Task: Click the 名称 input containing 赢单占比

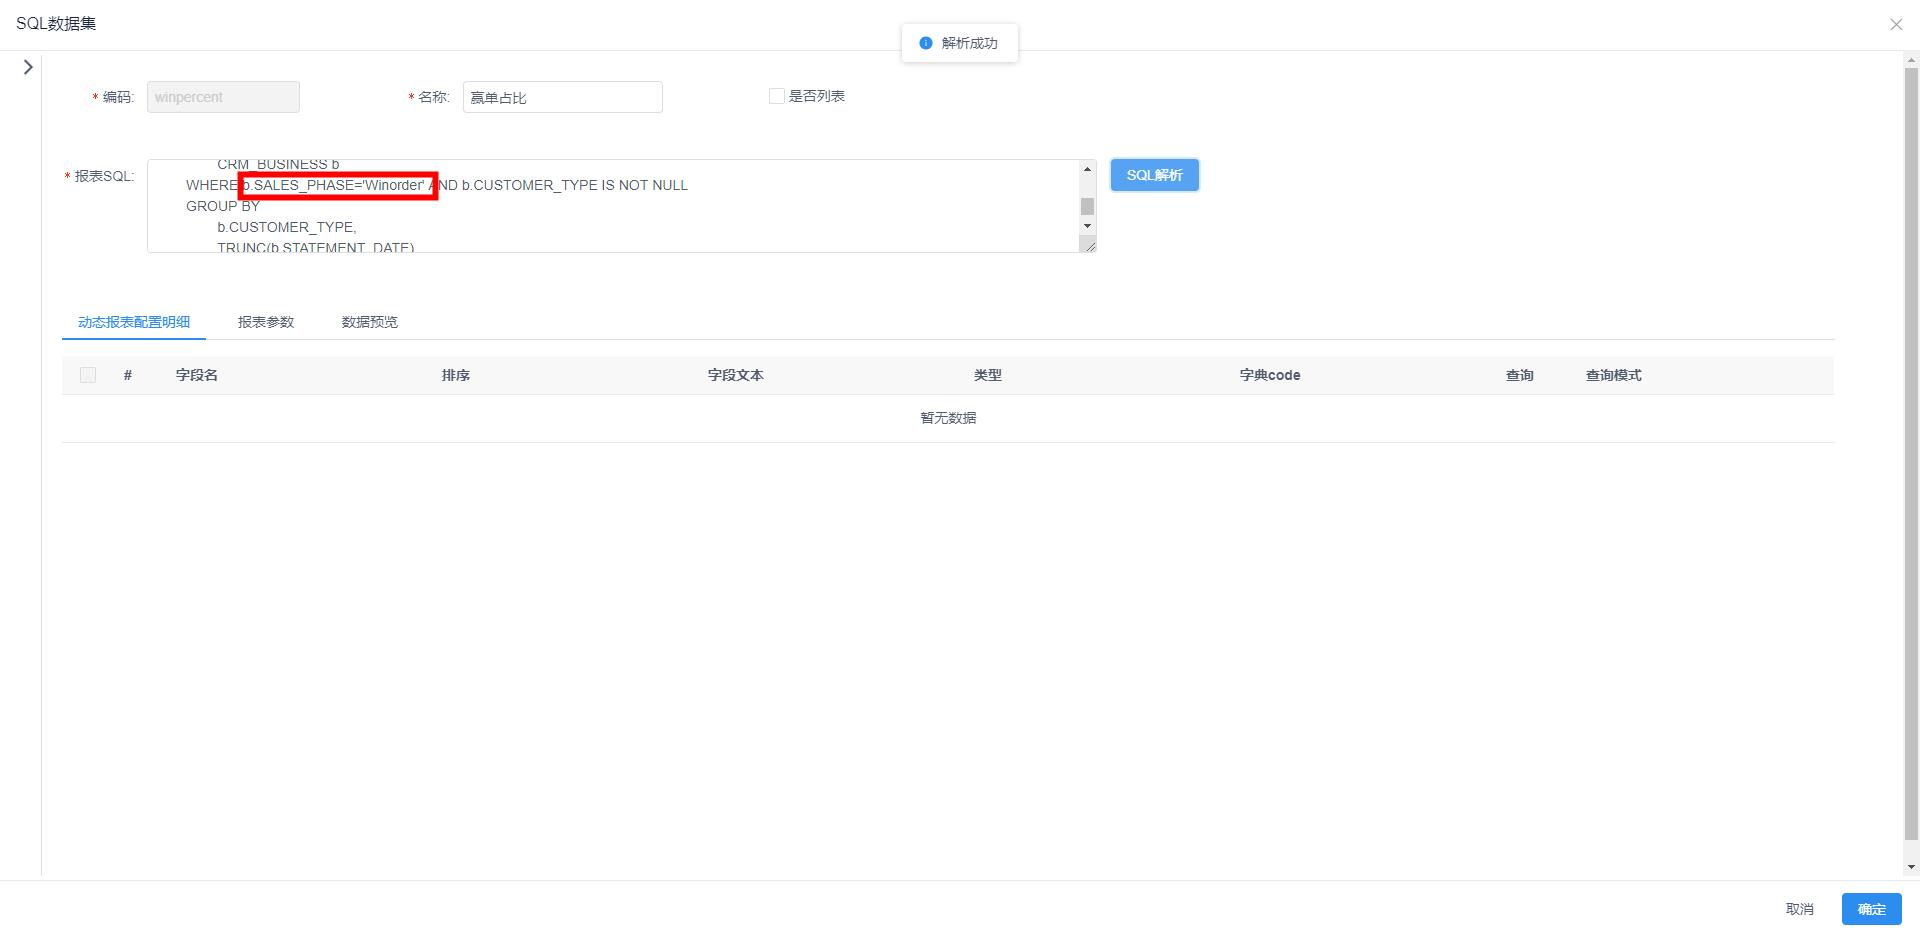Action: tap(562, 97)
